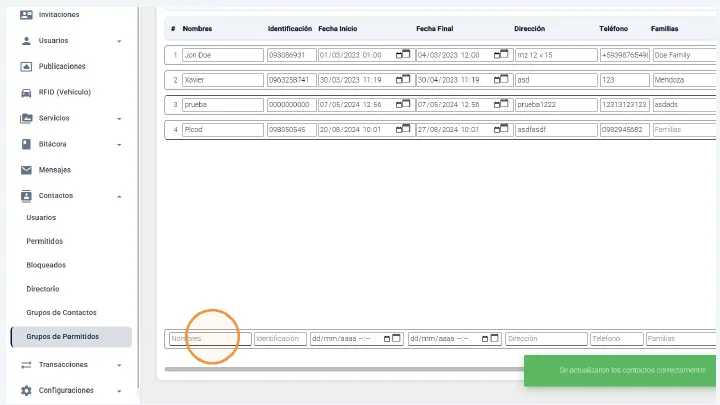Click the Mensajes envelope icon
The image size is (720, 405).
tap(26, 170)
